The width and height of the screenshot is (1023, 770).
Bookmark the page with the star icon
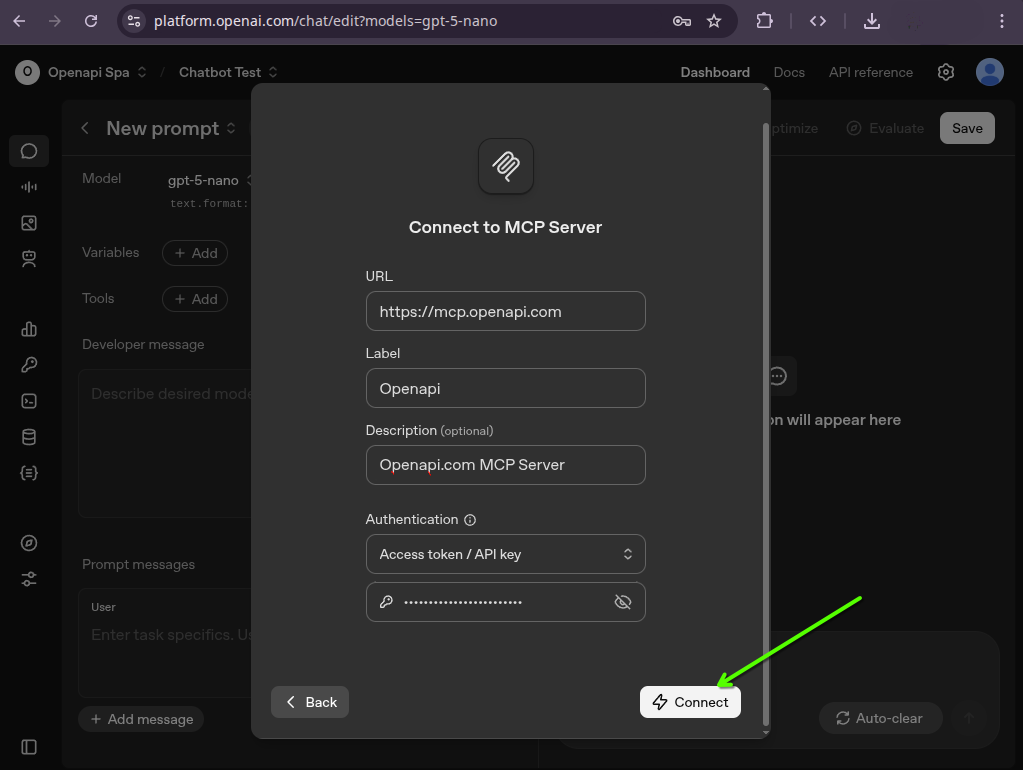click(714, 21)
